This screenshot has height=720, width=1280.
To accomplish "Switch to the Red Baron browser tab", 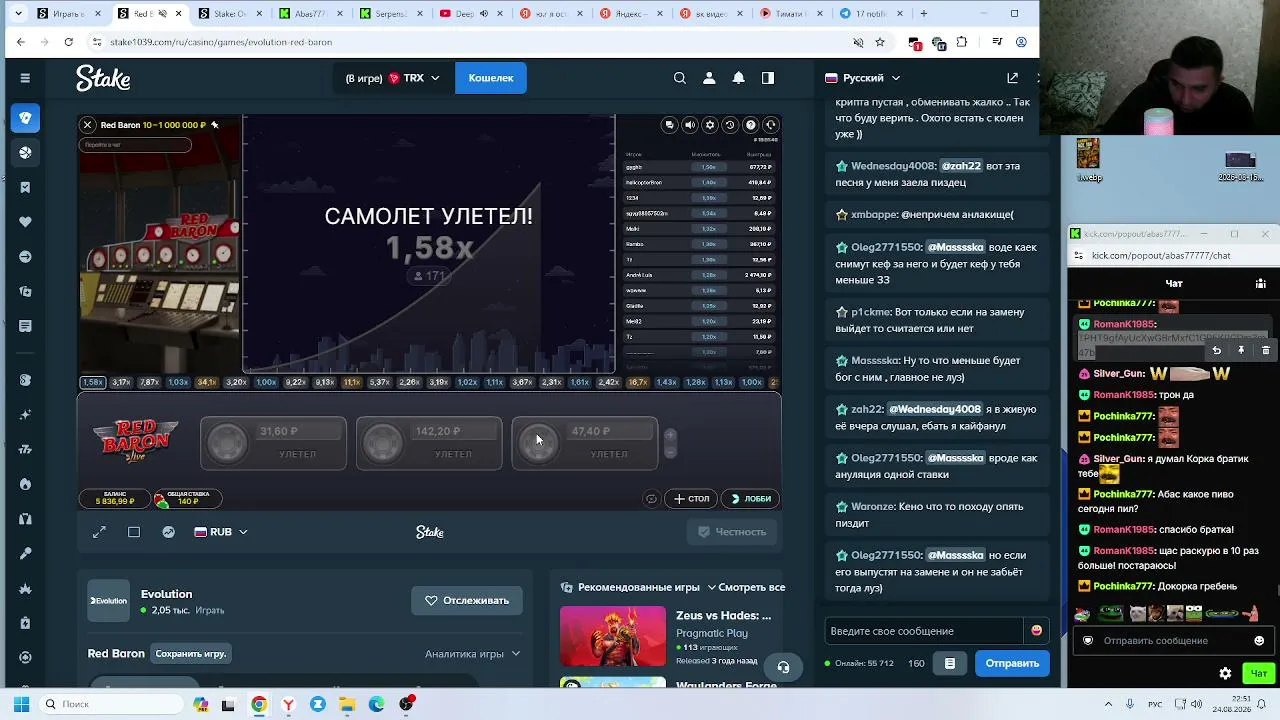I will [x=150, y=14].
